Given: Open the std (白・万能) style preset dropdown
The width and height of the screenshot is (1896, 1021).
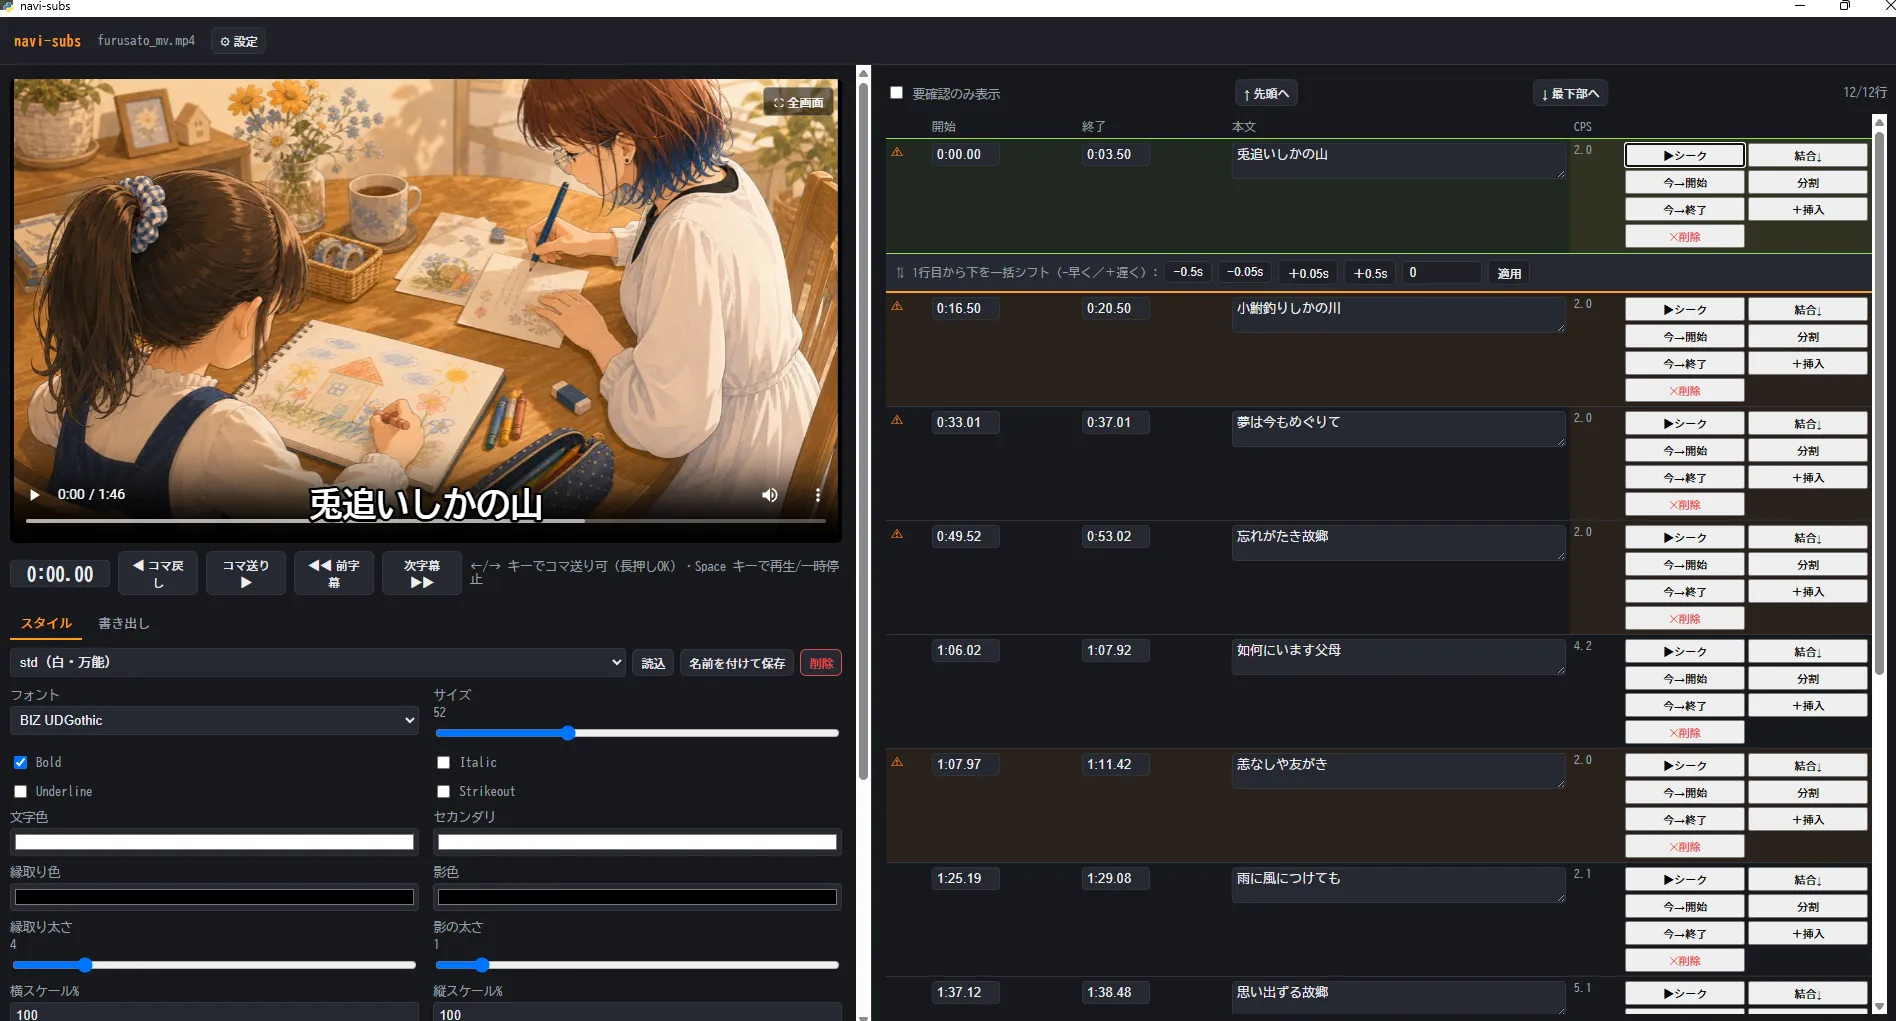Looking at the screenshot, I should pyautogui.click(x=318, y=662).
